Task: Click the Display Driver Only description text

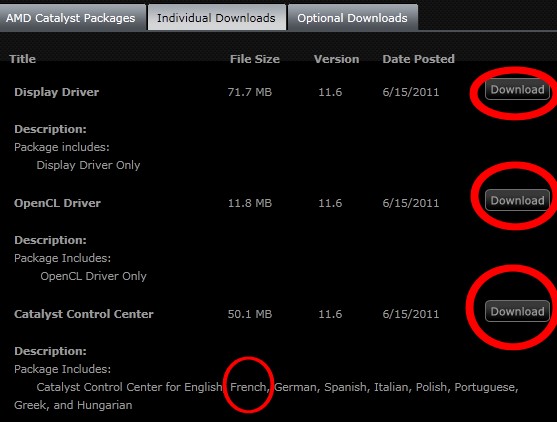Action: [x=88, y=165]
